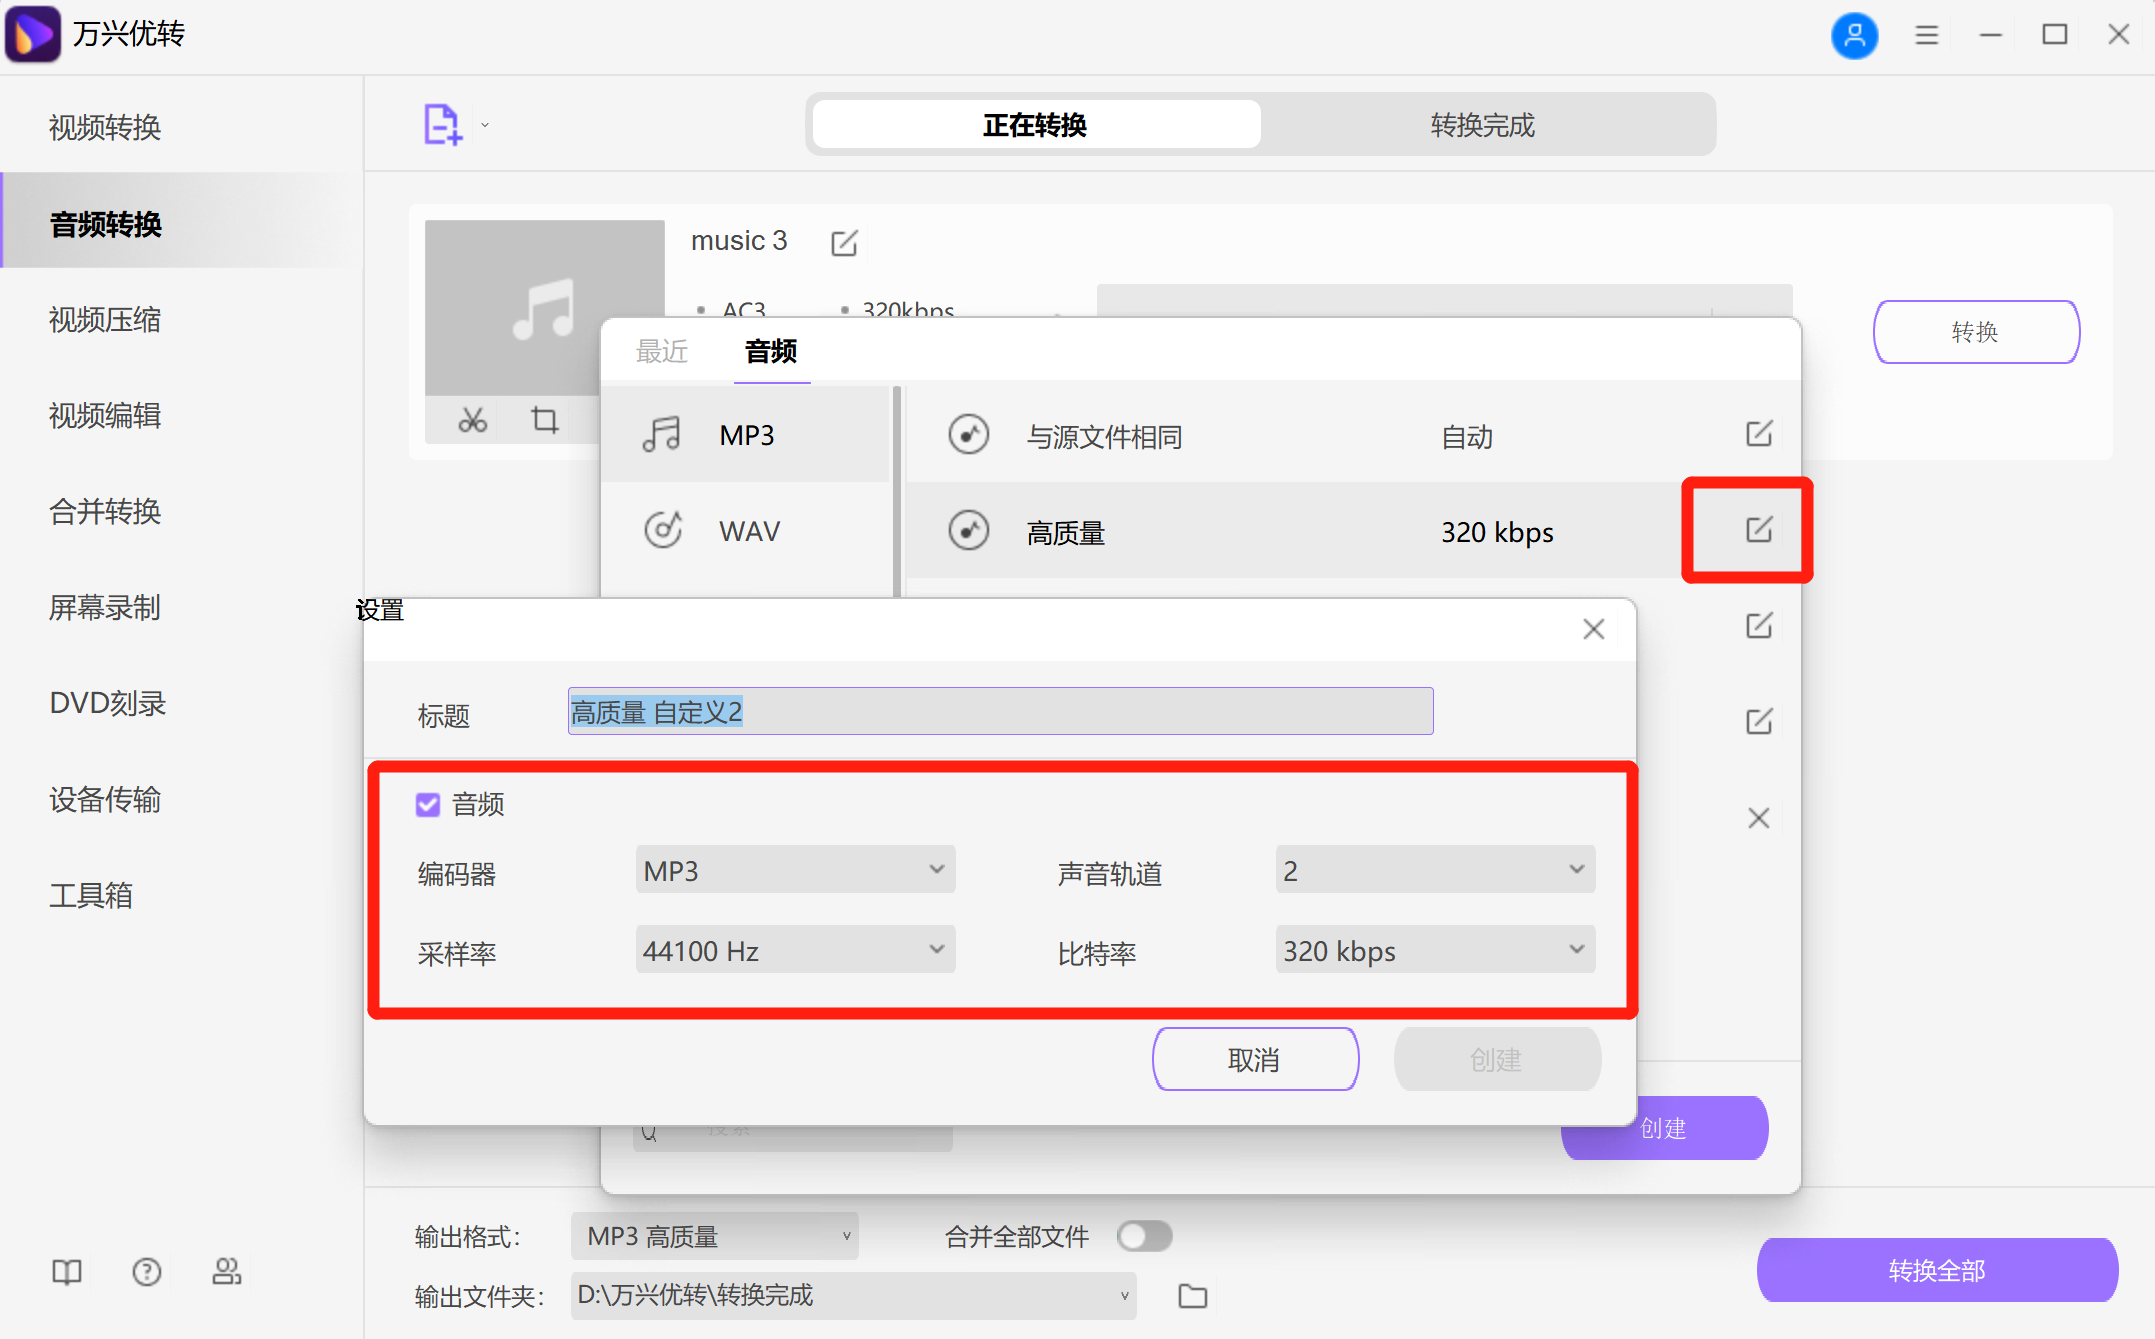Click the 取消 cancel button
This screenshot has width=2155, height=1339.
[x=1255, y=1058]
